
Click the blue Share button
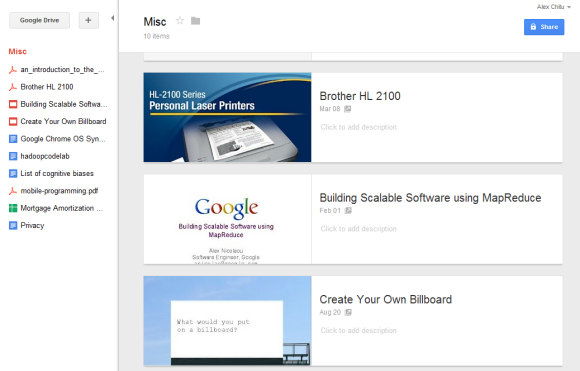(x=544, y=27)
